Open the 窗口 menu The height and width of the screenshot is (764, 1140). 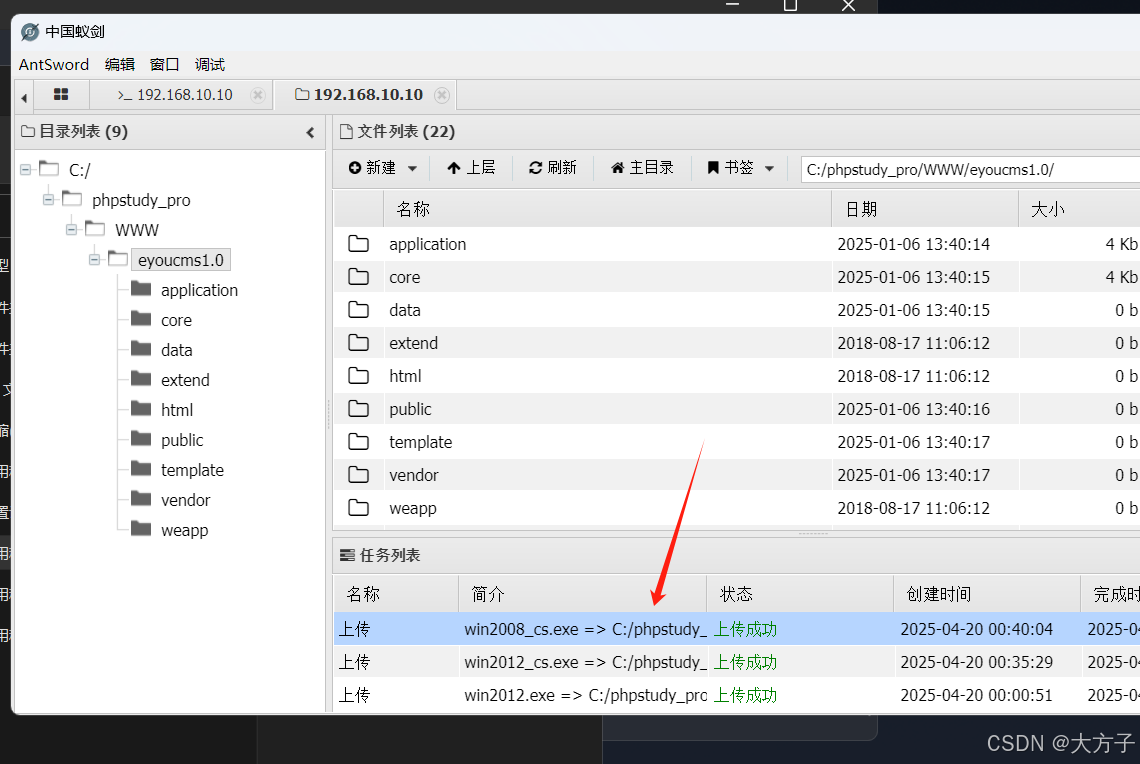[x=164, y=65]
